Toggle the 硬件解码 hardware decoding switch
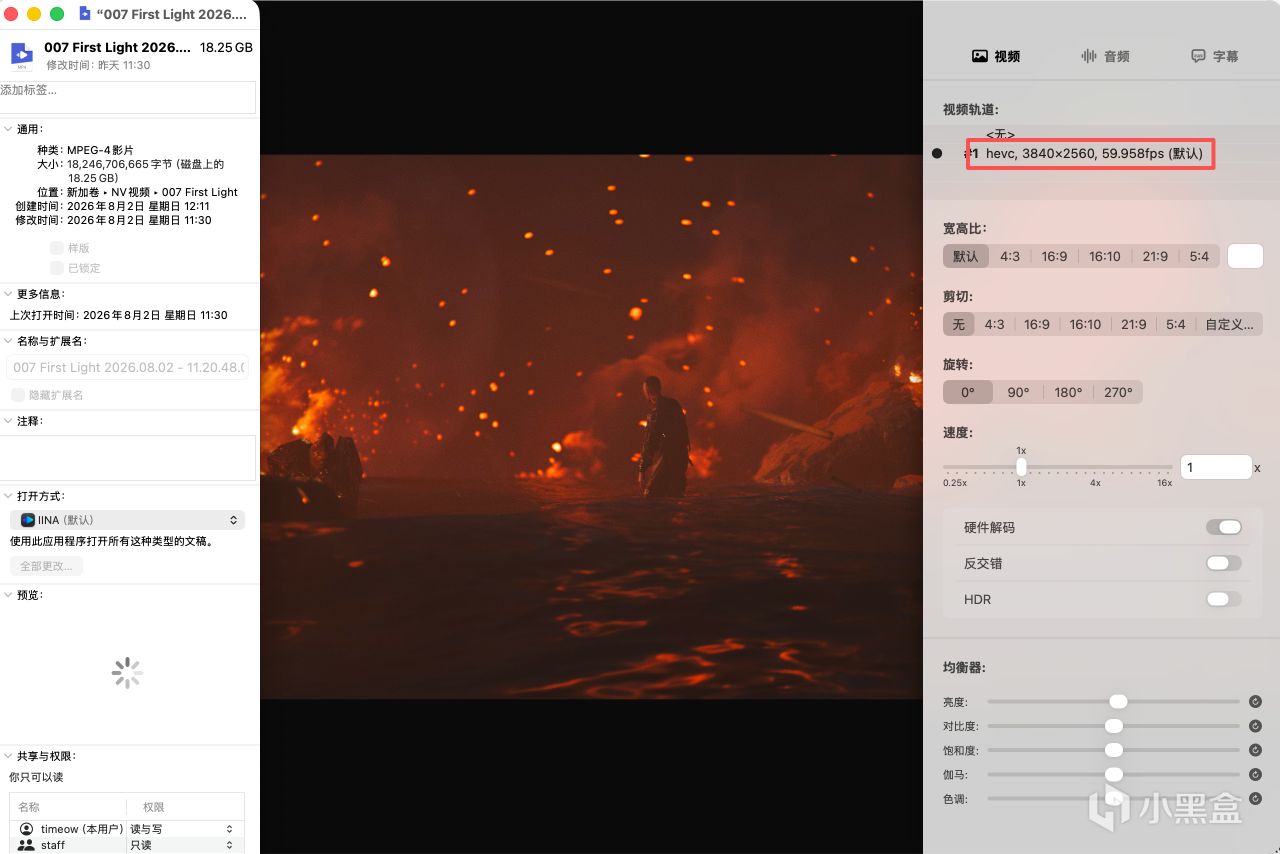The image size is (1280, 854). (x=1224, y=527)
